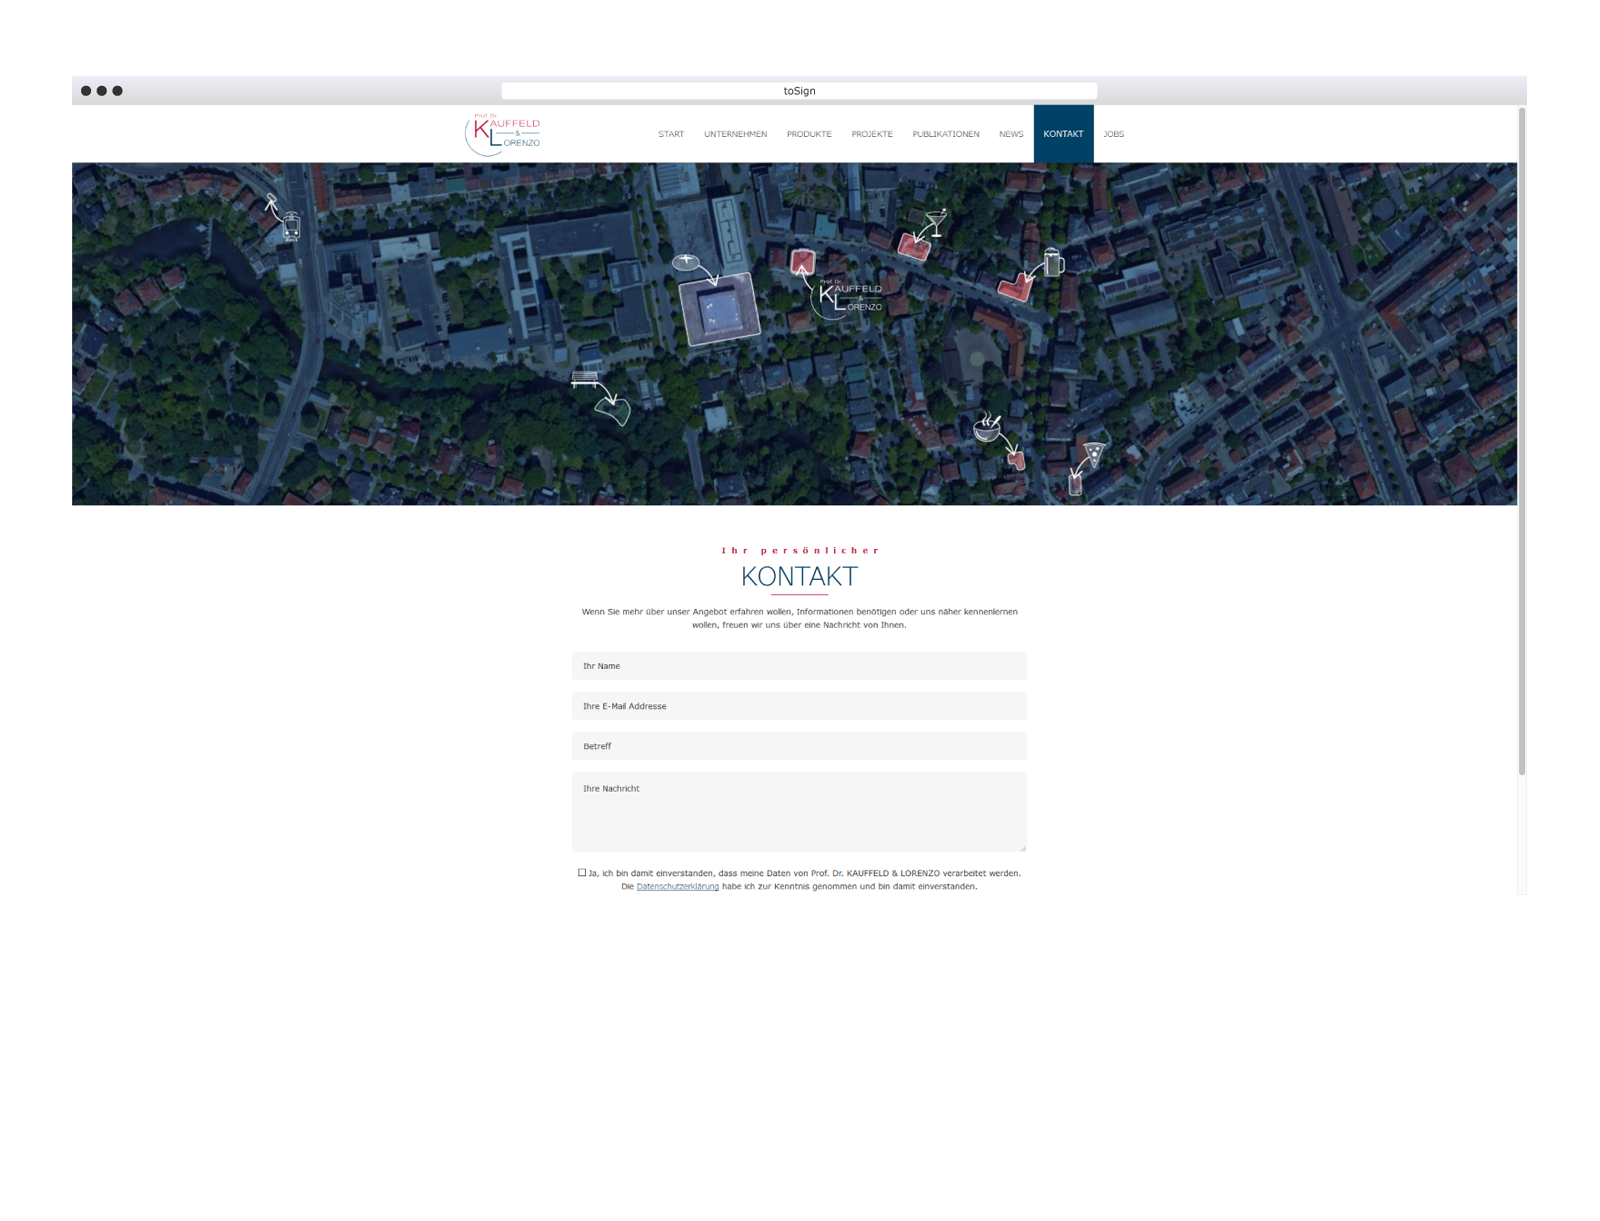The height and width of the screenshot is (1221, 1600).
Task: Click the oval plus icon on the map
Action: point(686,262)
